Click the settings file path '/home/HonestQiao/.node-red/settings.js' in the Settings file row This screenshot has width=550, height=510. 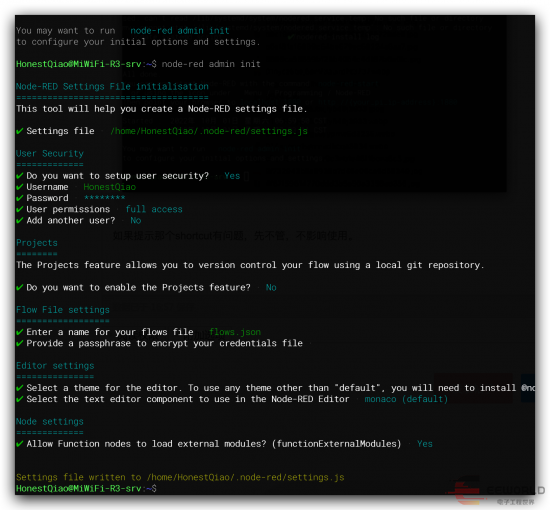209,131
